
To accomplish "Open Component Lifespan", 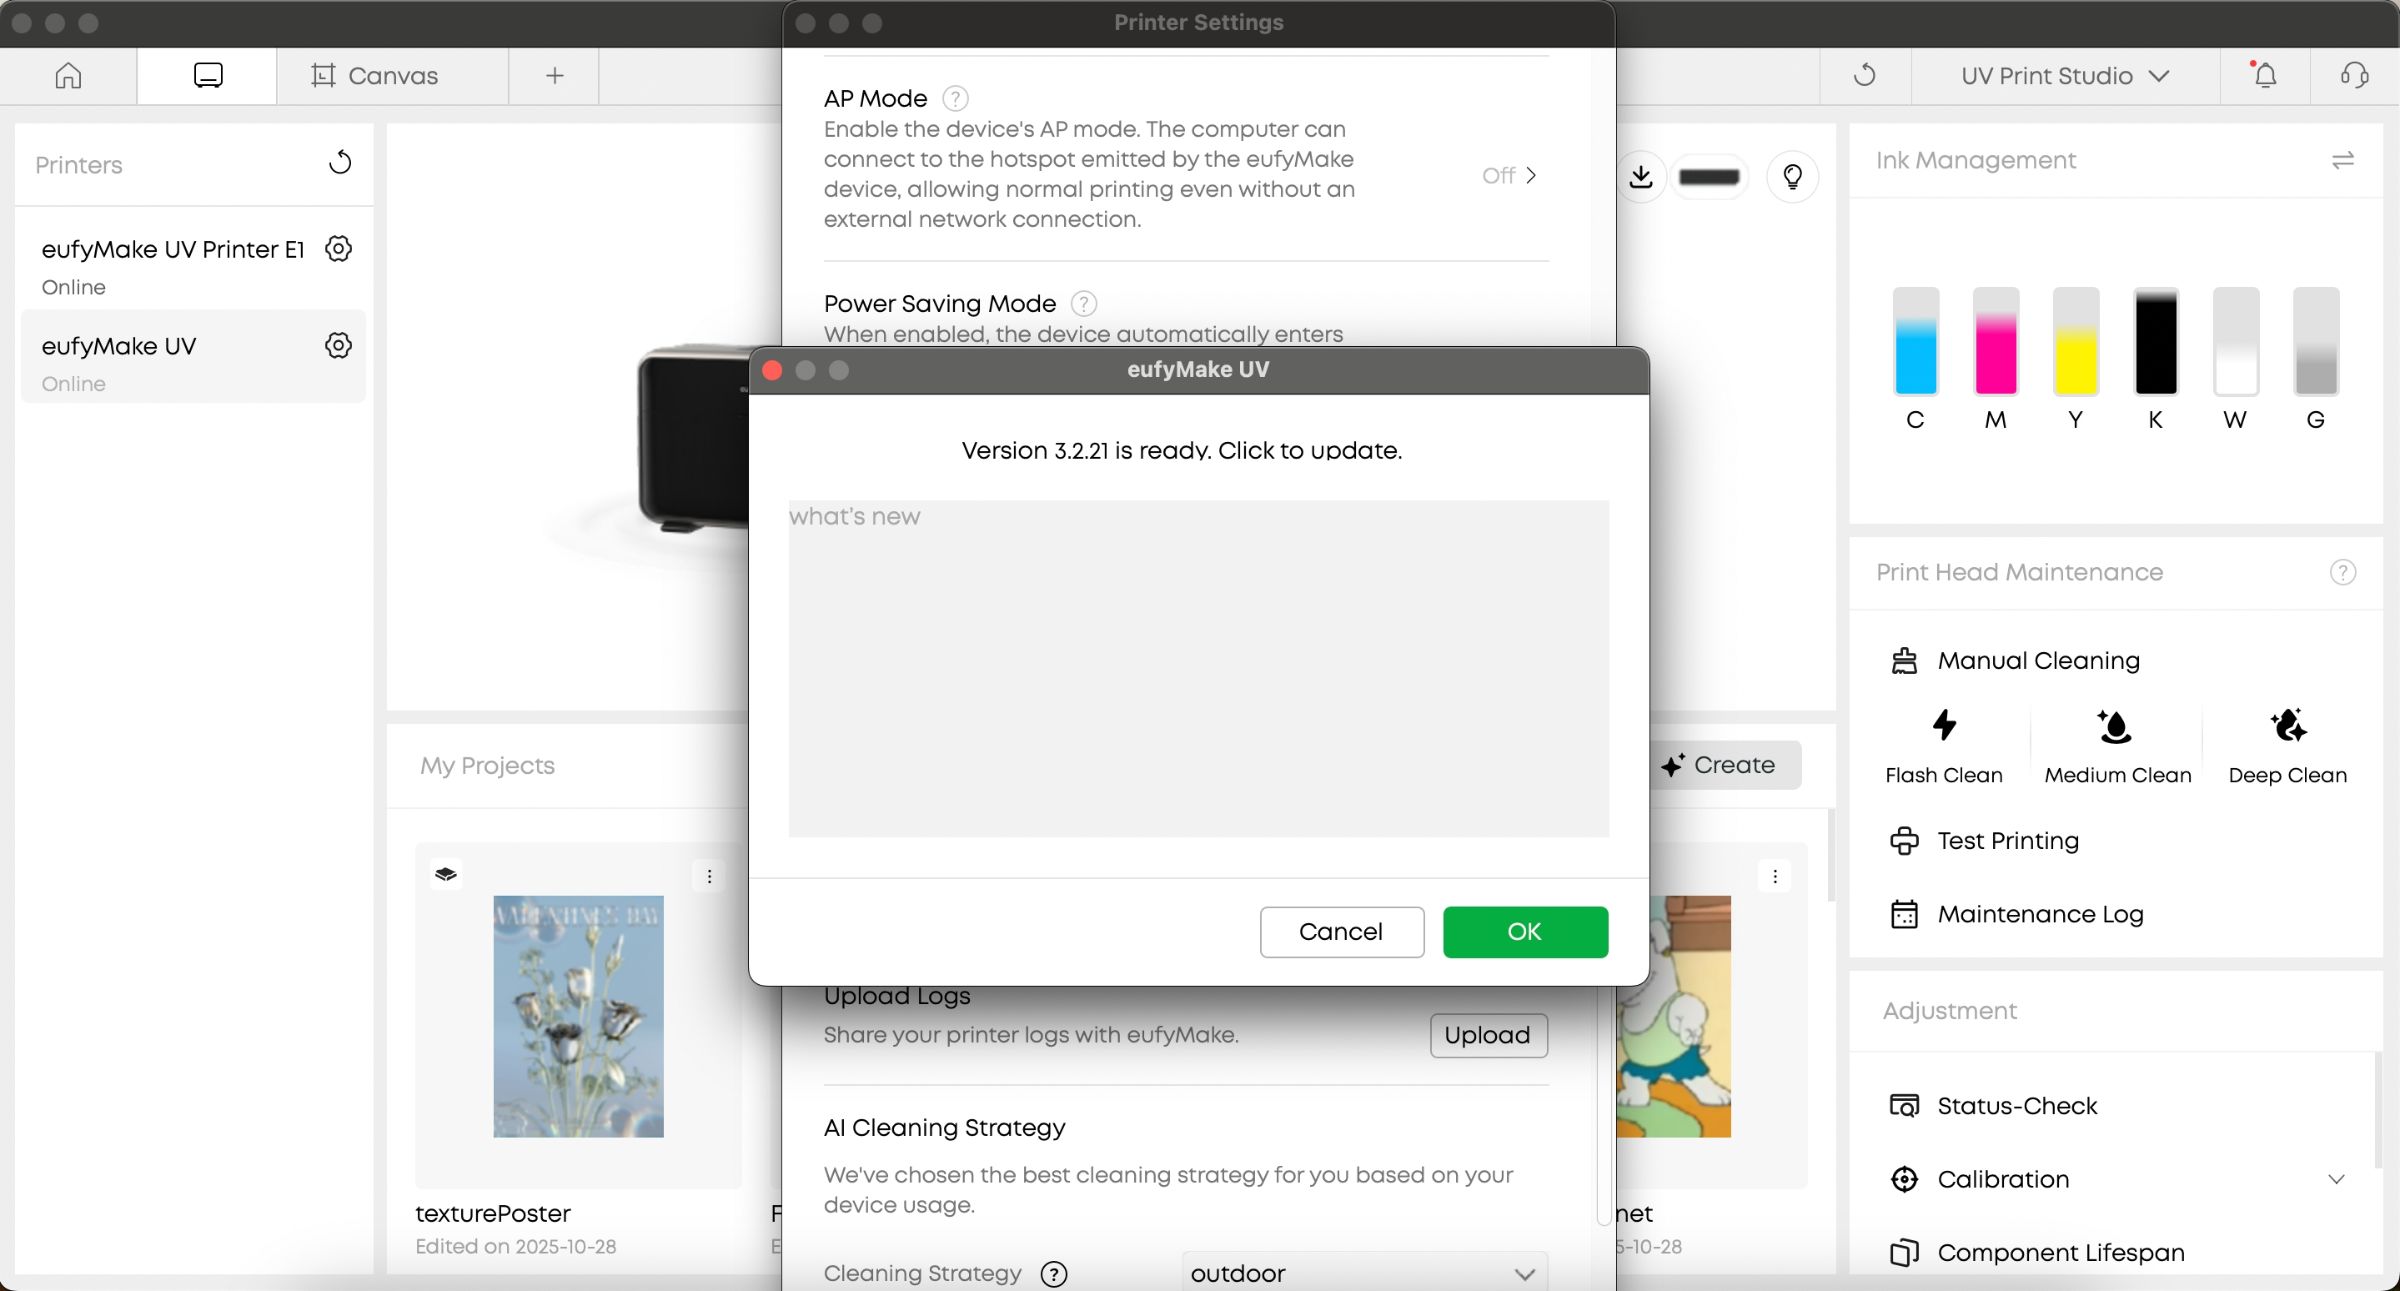I will 2037,1253.
